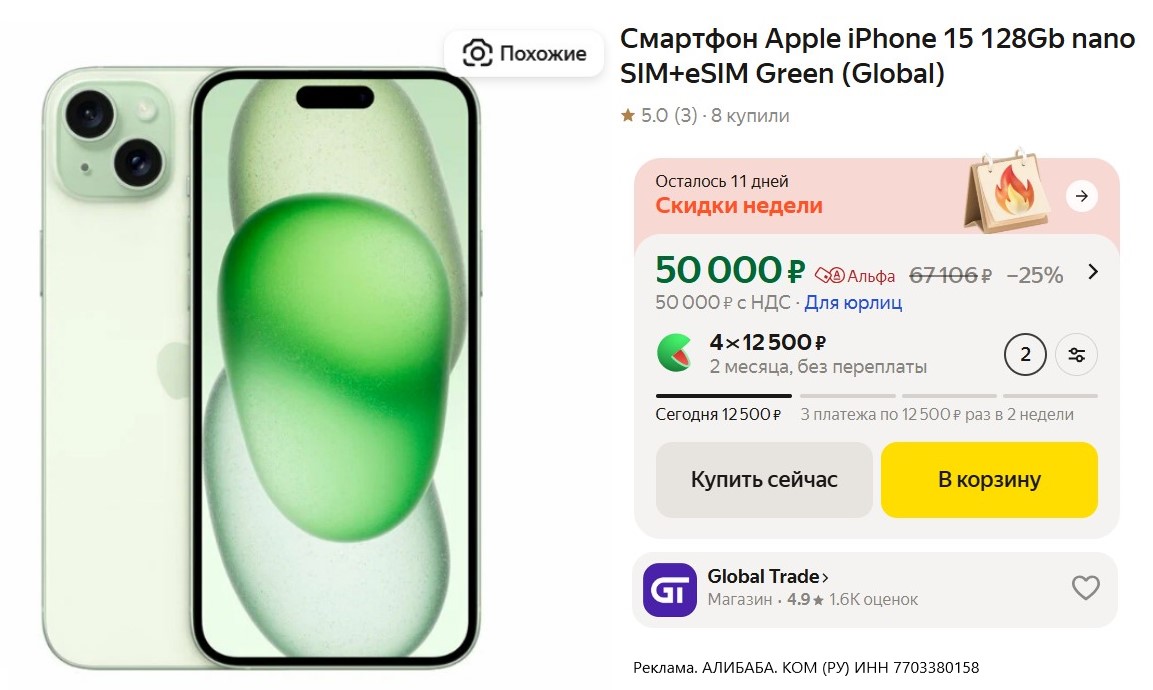Screen dimensions: 1153x690
Task: Expand price details chevron
Action: 1093,272
